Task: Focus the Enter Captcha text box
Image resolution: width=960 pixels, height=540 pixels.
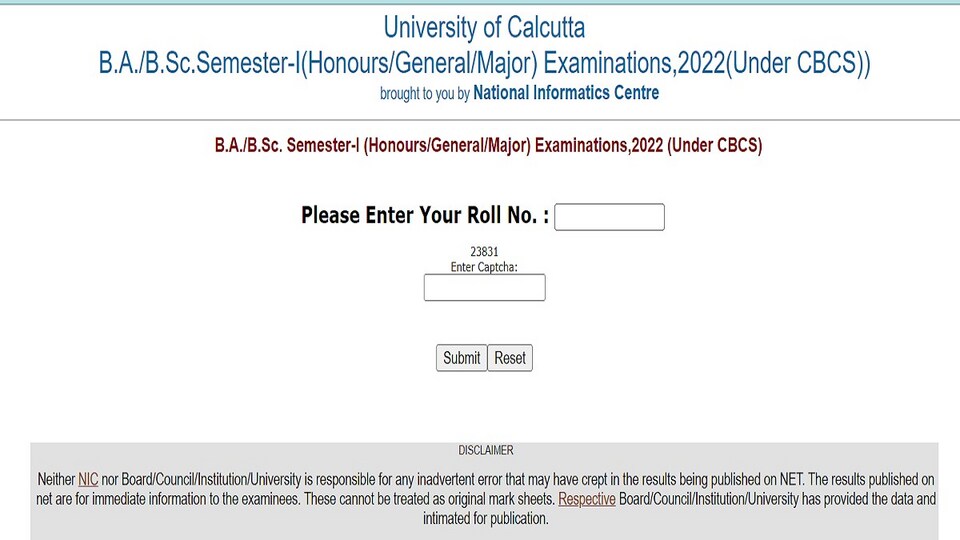Action: pos(484,287)
